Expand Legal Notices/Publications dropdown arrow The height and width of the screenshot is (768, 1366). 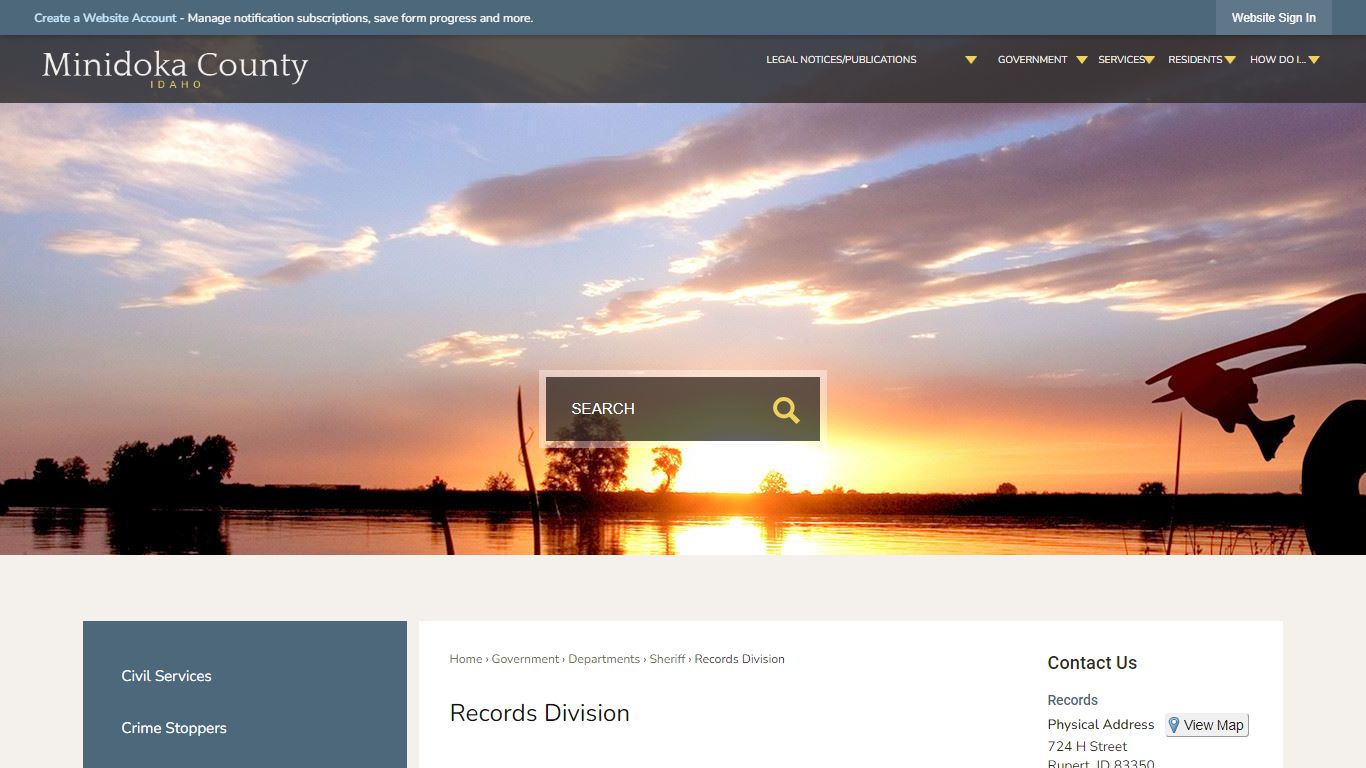[x=970, y=60]
